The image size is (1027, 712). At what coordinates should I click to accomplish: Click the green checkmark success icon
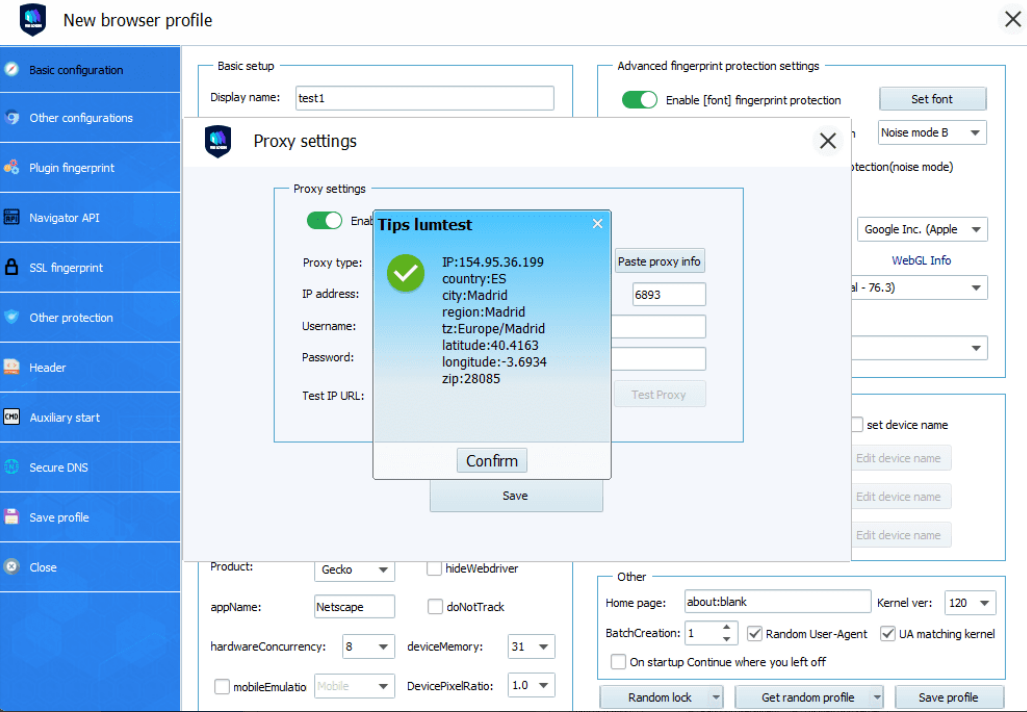pyautogui.click(x=405, y=273)
